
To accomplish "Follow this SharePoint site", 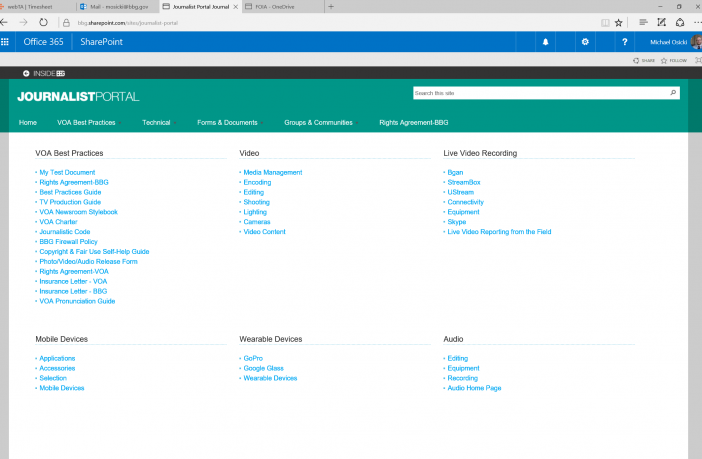I will pos(674,60).
